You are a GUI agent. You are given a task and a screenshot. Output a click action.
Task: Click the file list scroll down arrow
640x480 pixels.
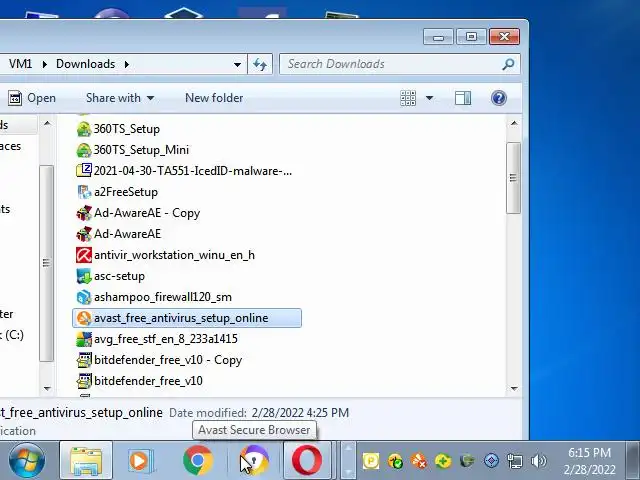[x=514, y=389]
